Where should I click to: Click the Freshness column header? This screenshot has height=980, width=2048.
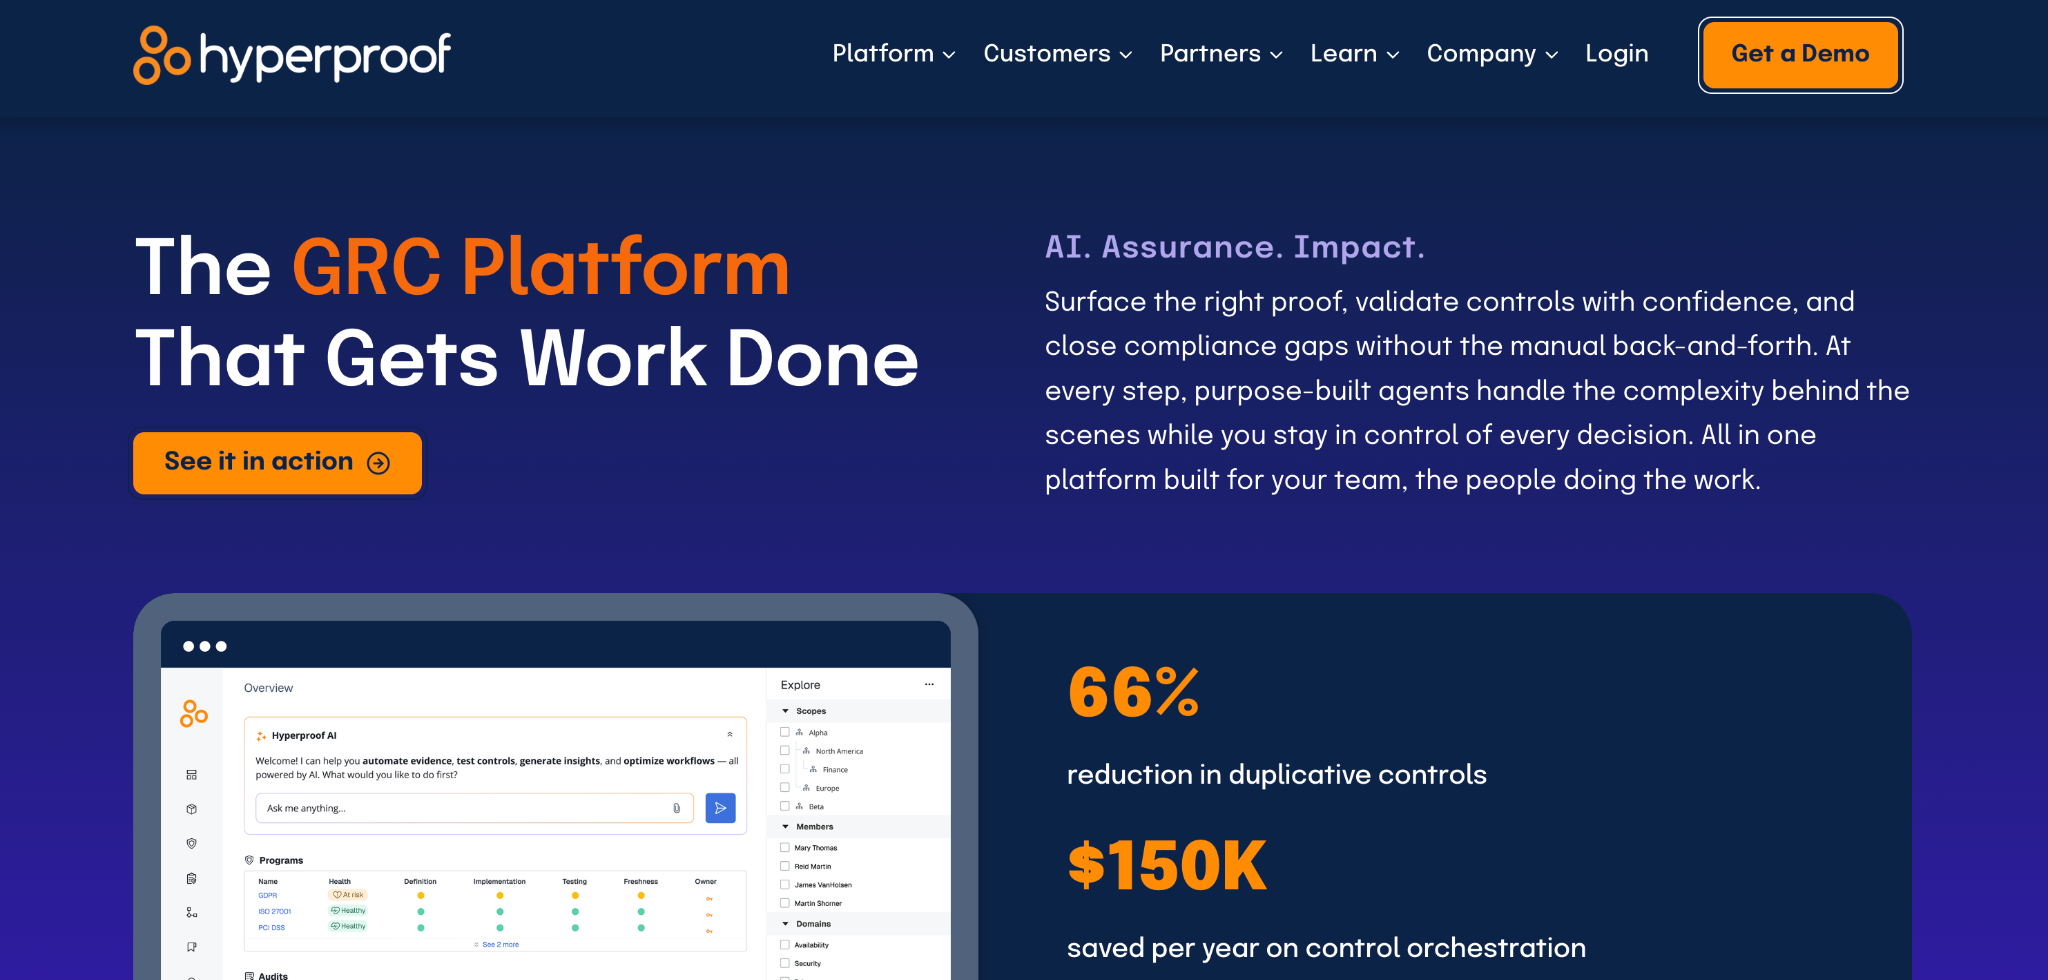tap(641, 882)
